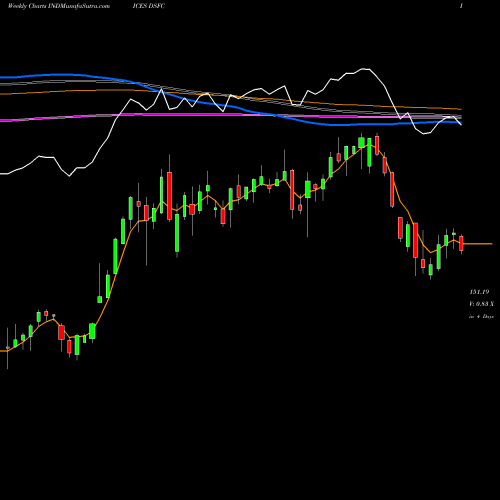Click the last red candlestick on the chart

coord(461,243)
